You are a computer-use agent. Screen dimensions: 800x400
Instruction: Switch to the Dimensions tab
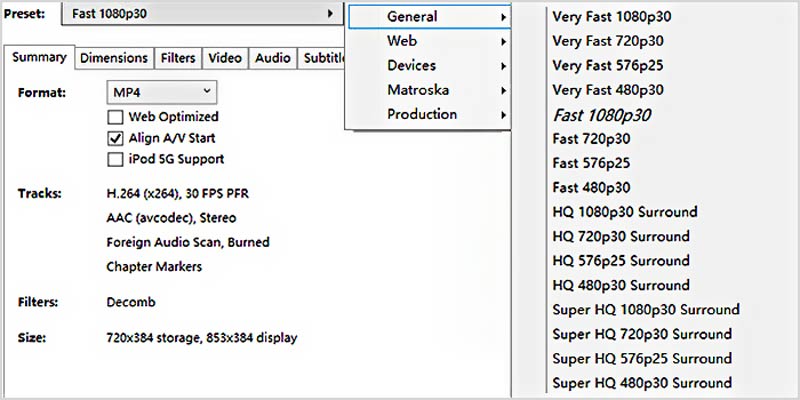(114, 58)
